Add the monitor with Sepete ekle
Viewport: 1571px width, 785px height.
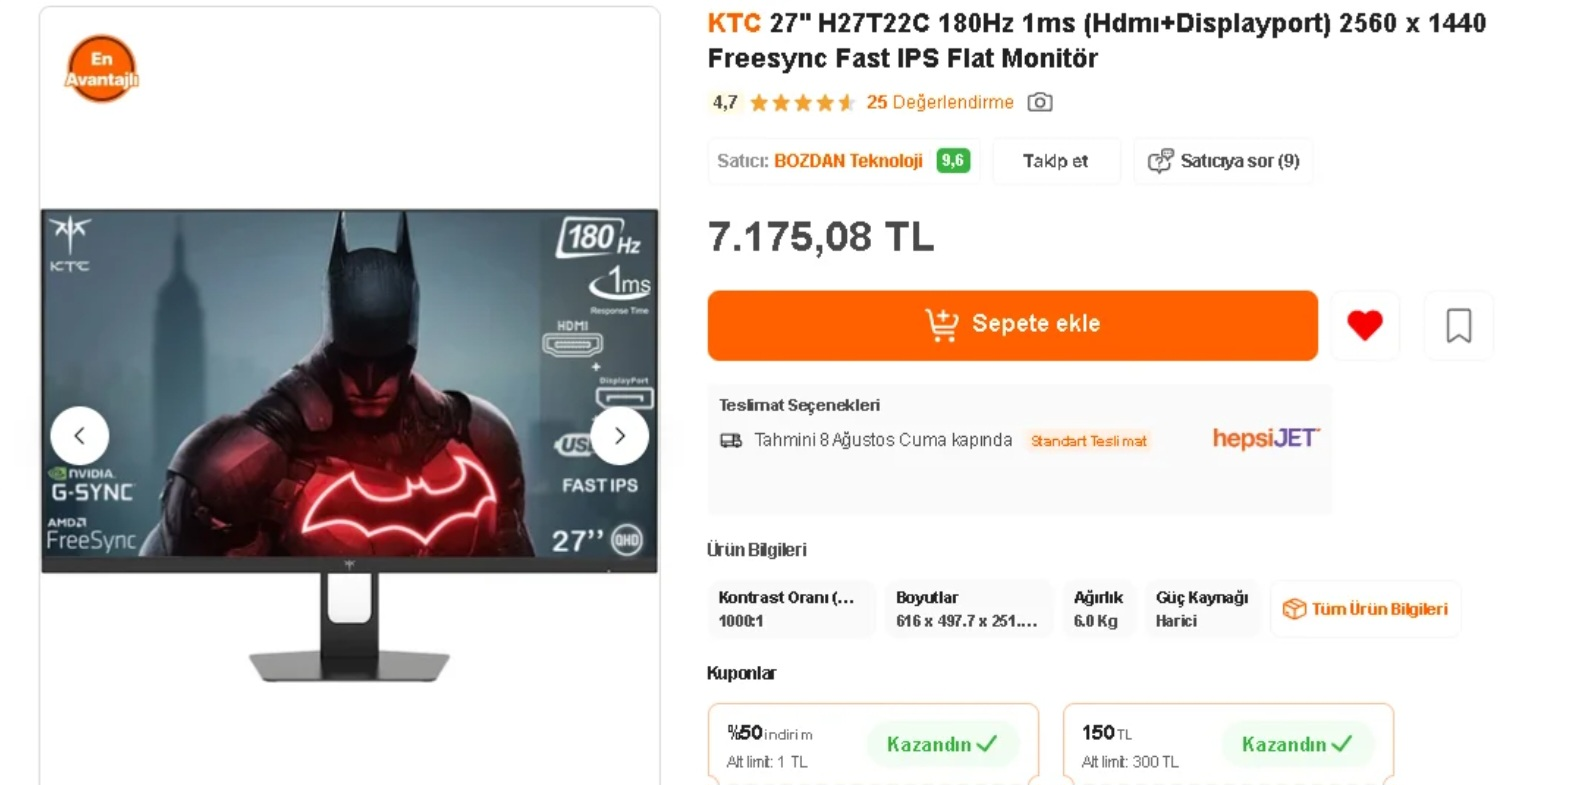(x=1012, y=325)
